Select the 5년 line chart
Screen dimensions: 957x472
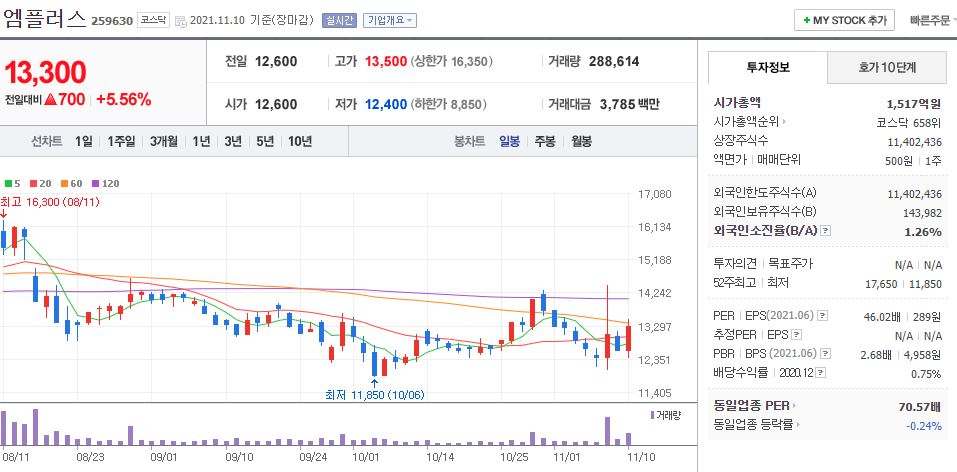pos(265,142)
